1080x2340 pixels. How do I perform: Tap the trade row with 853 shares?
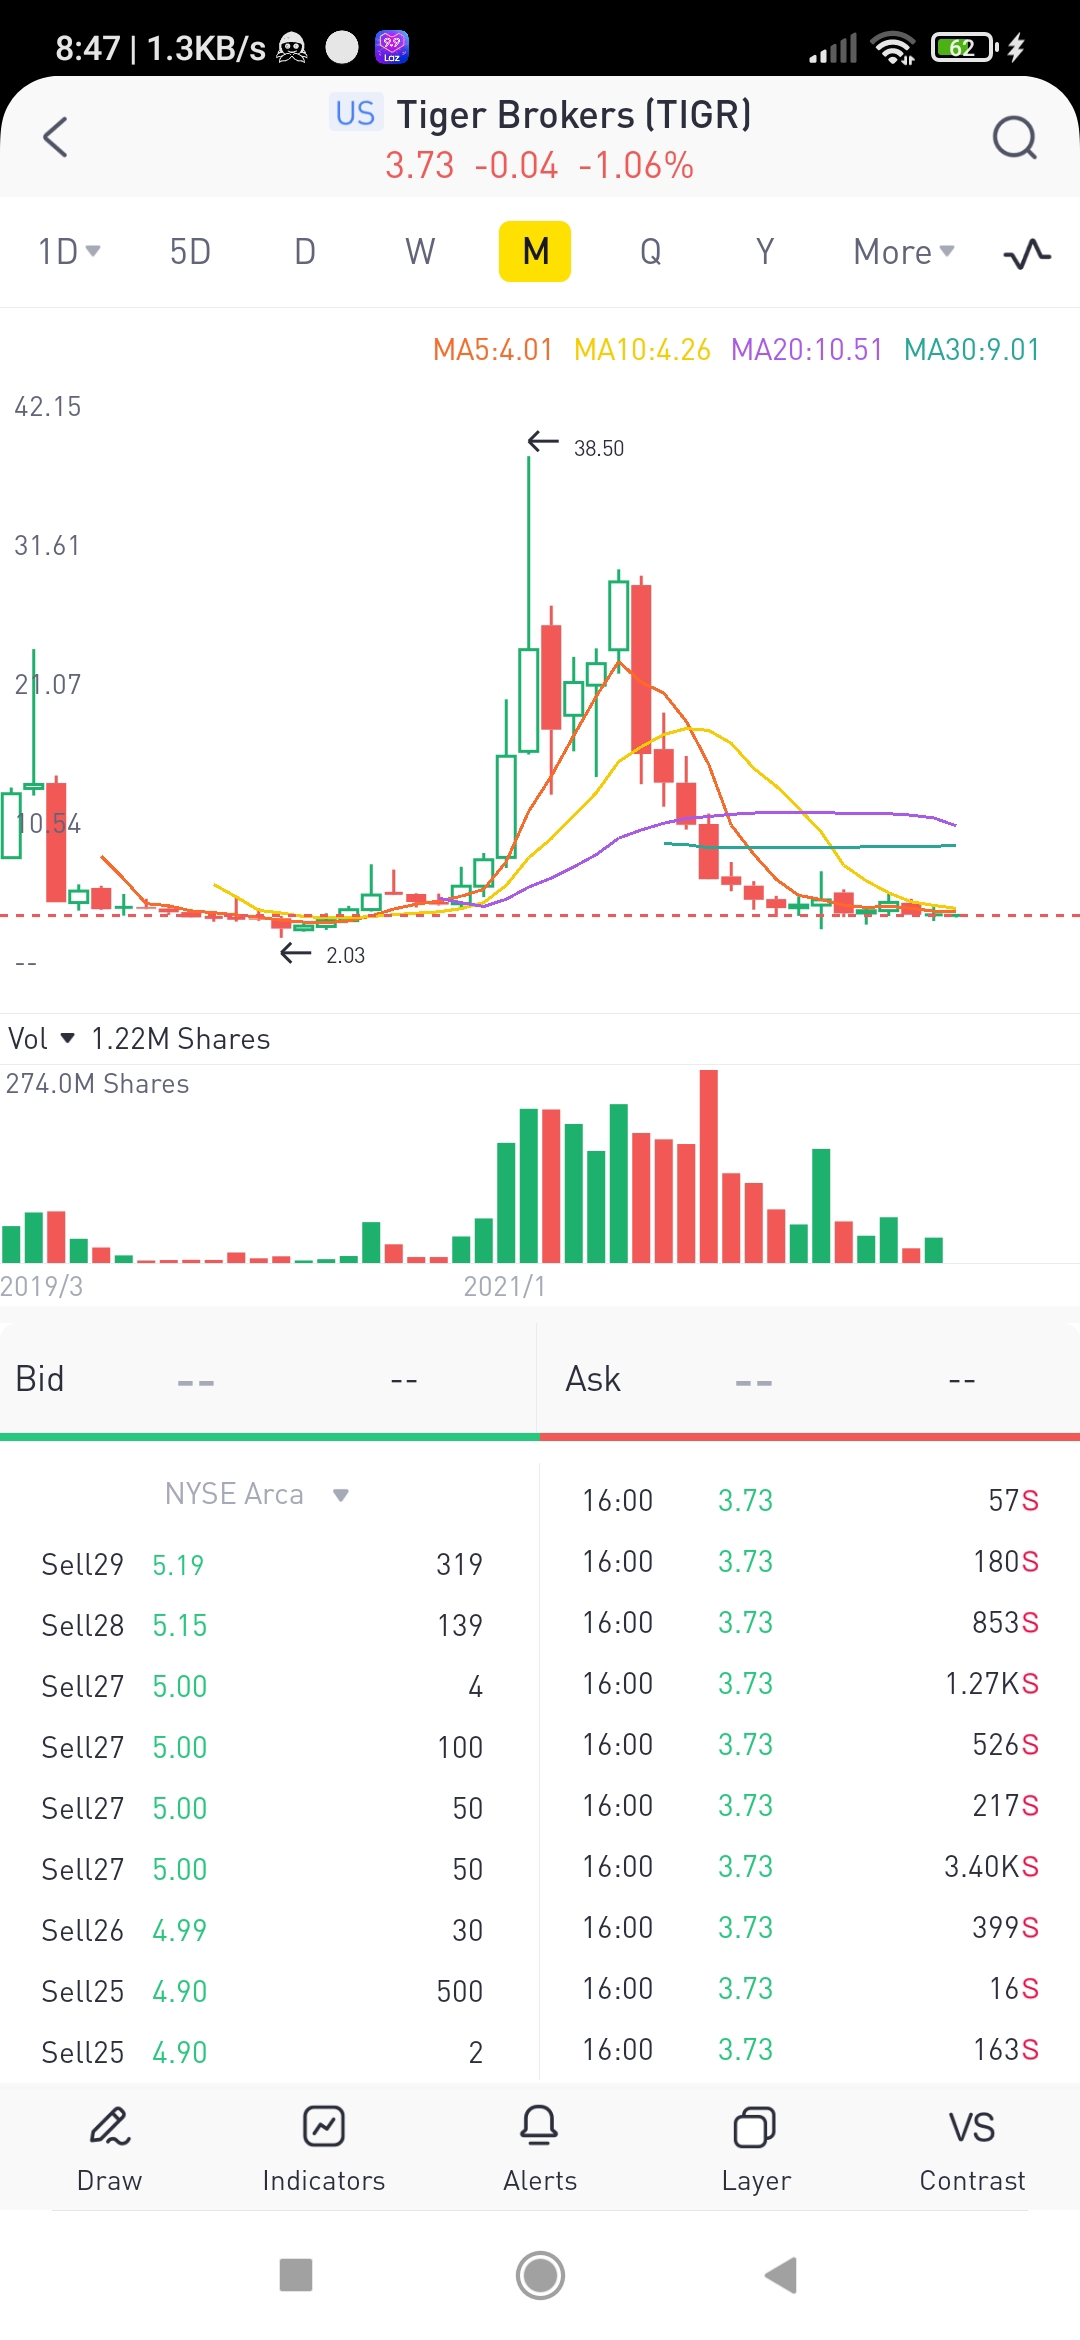point(810,1623)
